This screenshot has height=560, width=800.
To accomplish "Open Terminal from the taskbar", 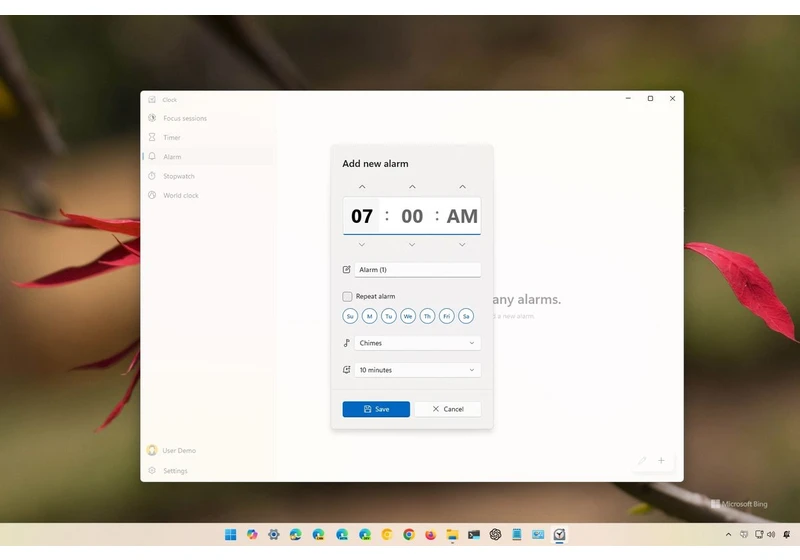I will tap(474, 534).
